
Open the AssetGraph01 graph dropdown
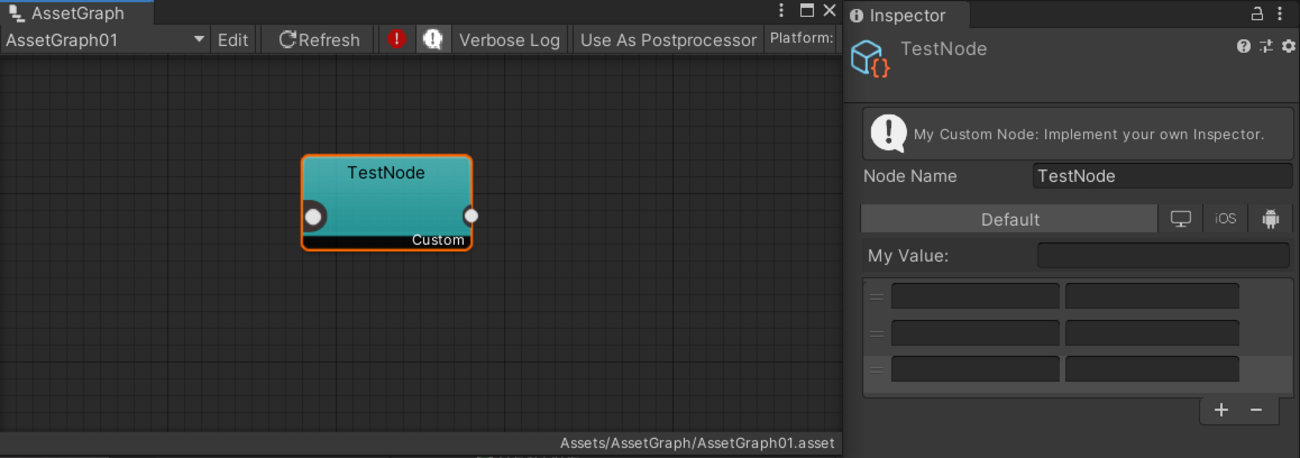[105, 40]
